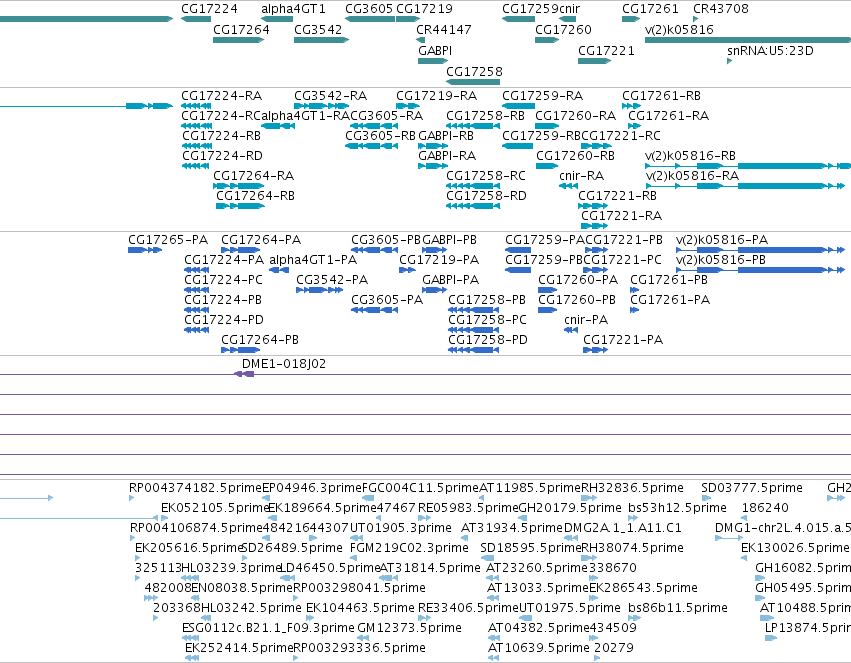Click the CG17258-RD transcript label
The width and height of the screenshot is (851, 663).
486,196
